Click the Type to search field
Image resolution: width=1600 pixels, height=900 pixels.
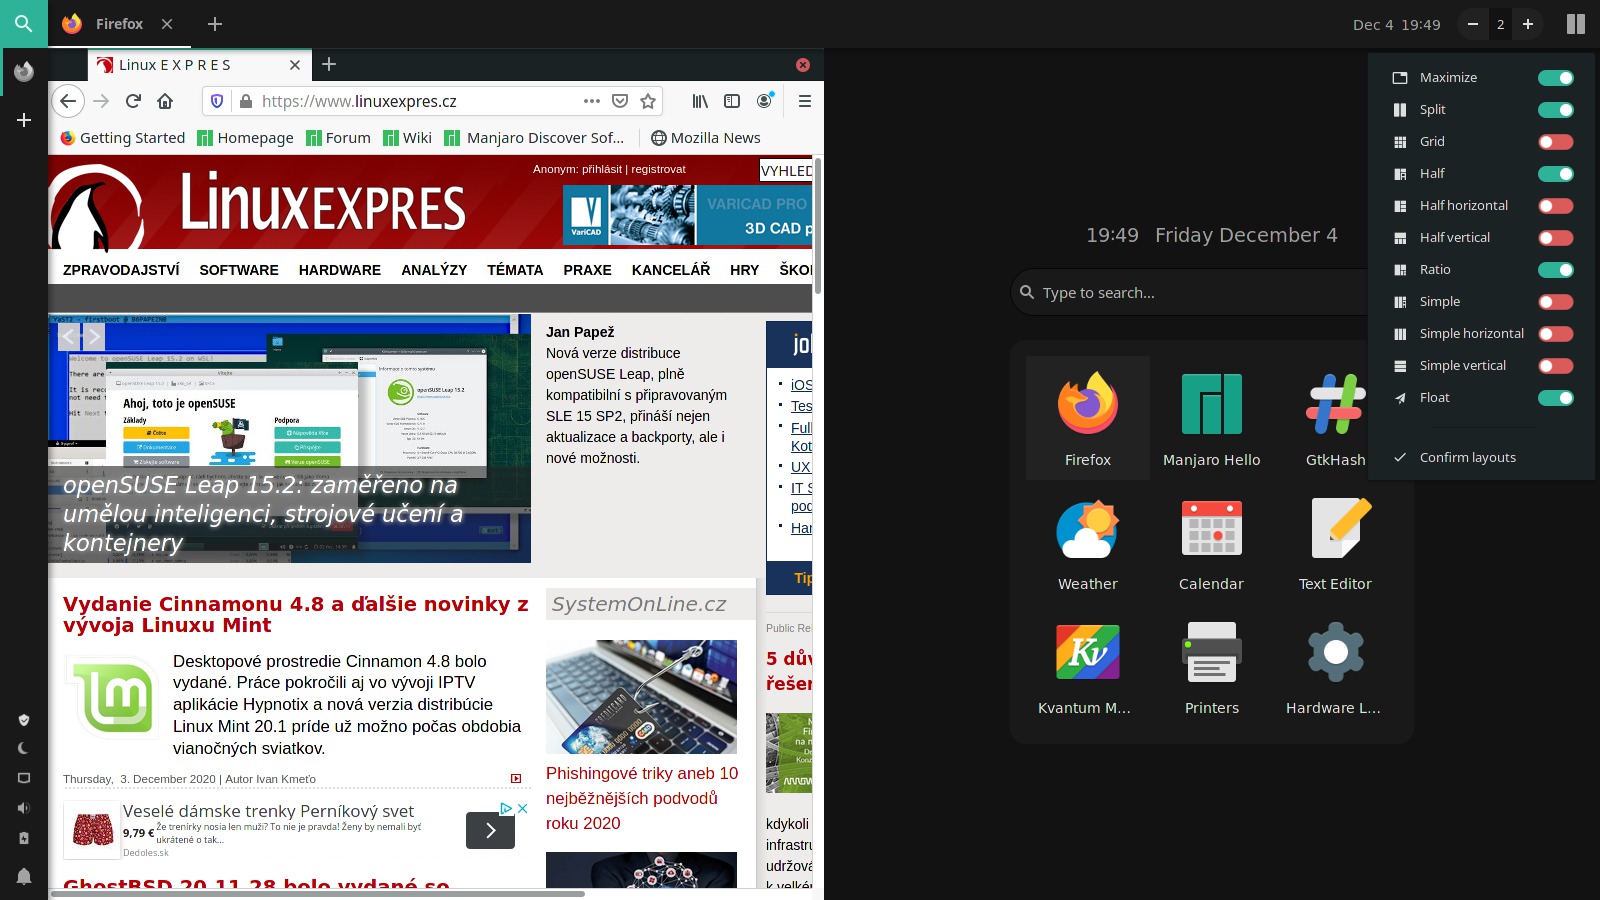pyautogui.click(x=1190, y=293)
